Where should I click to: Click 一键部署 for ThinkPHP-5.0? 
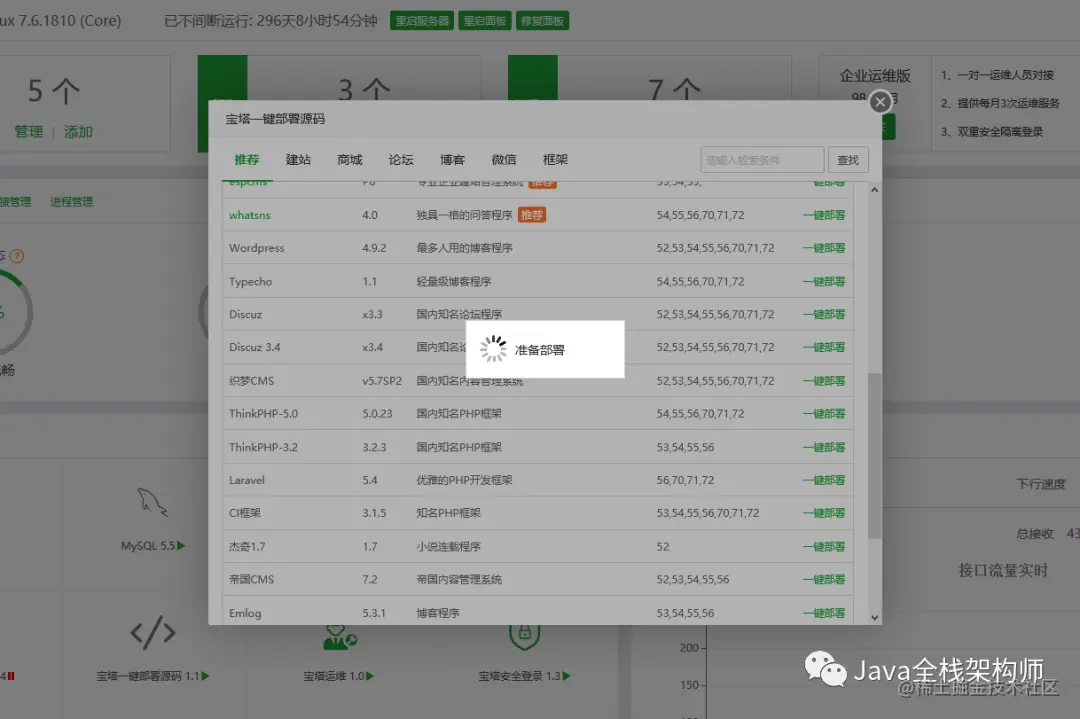click(824, 414)
